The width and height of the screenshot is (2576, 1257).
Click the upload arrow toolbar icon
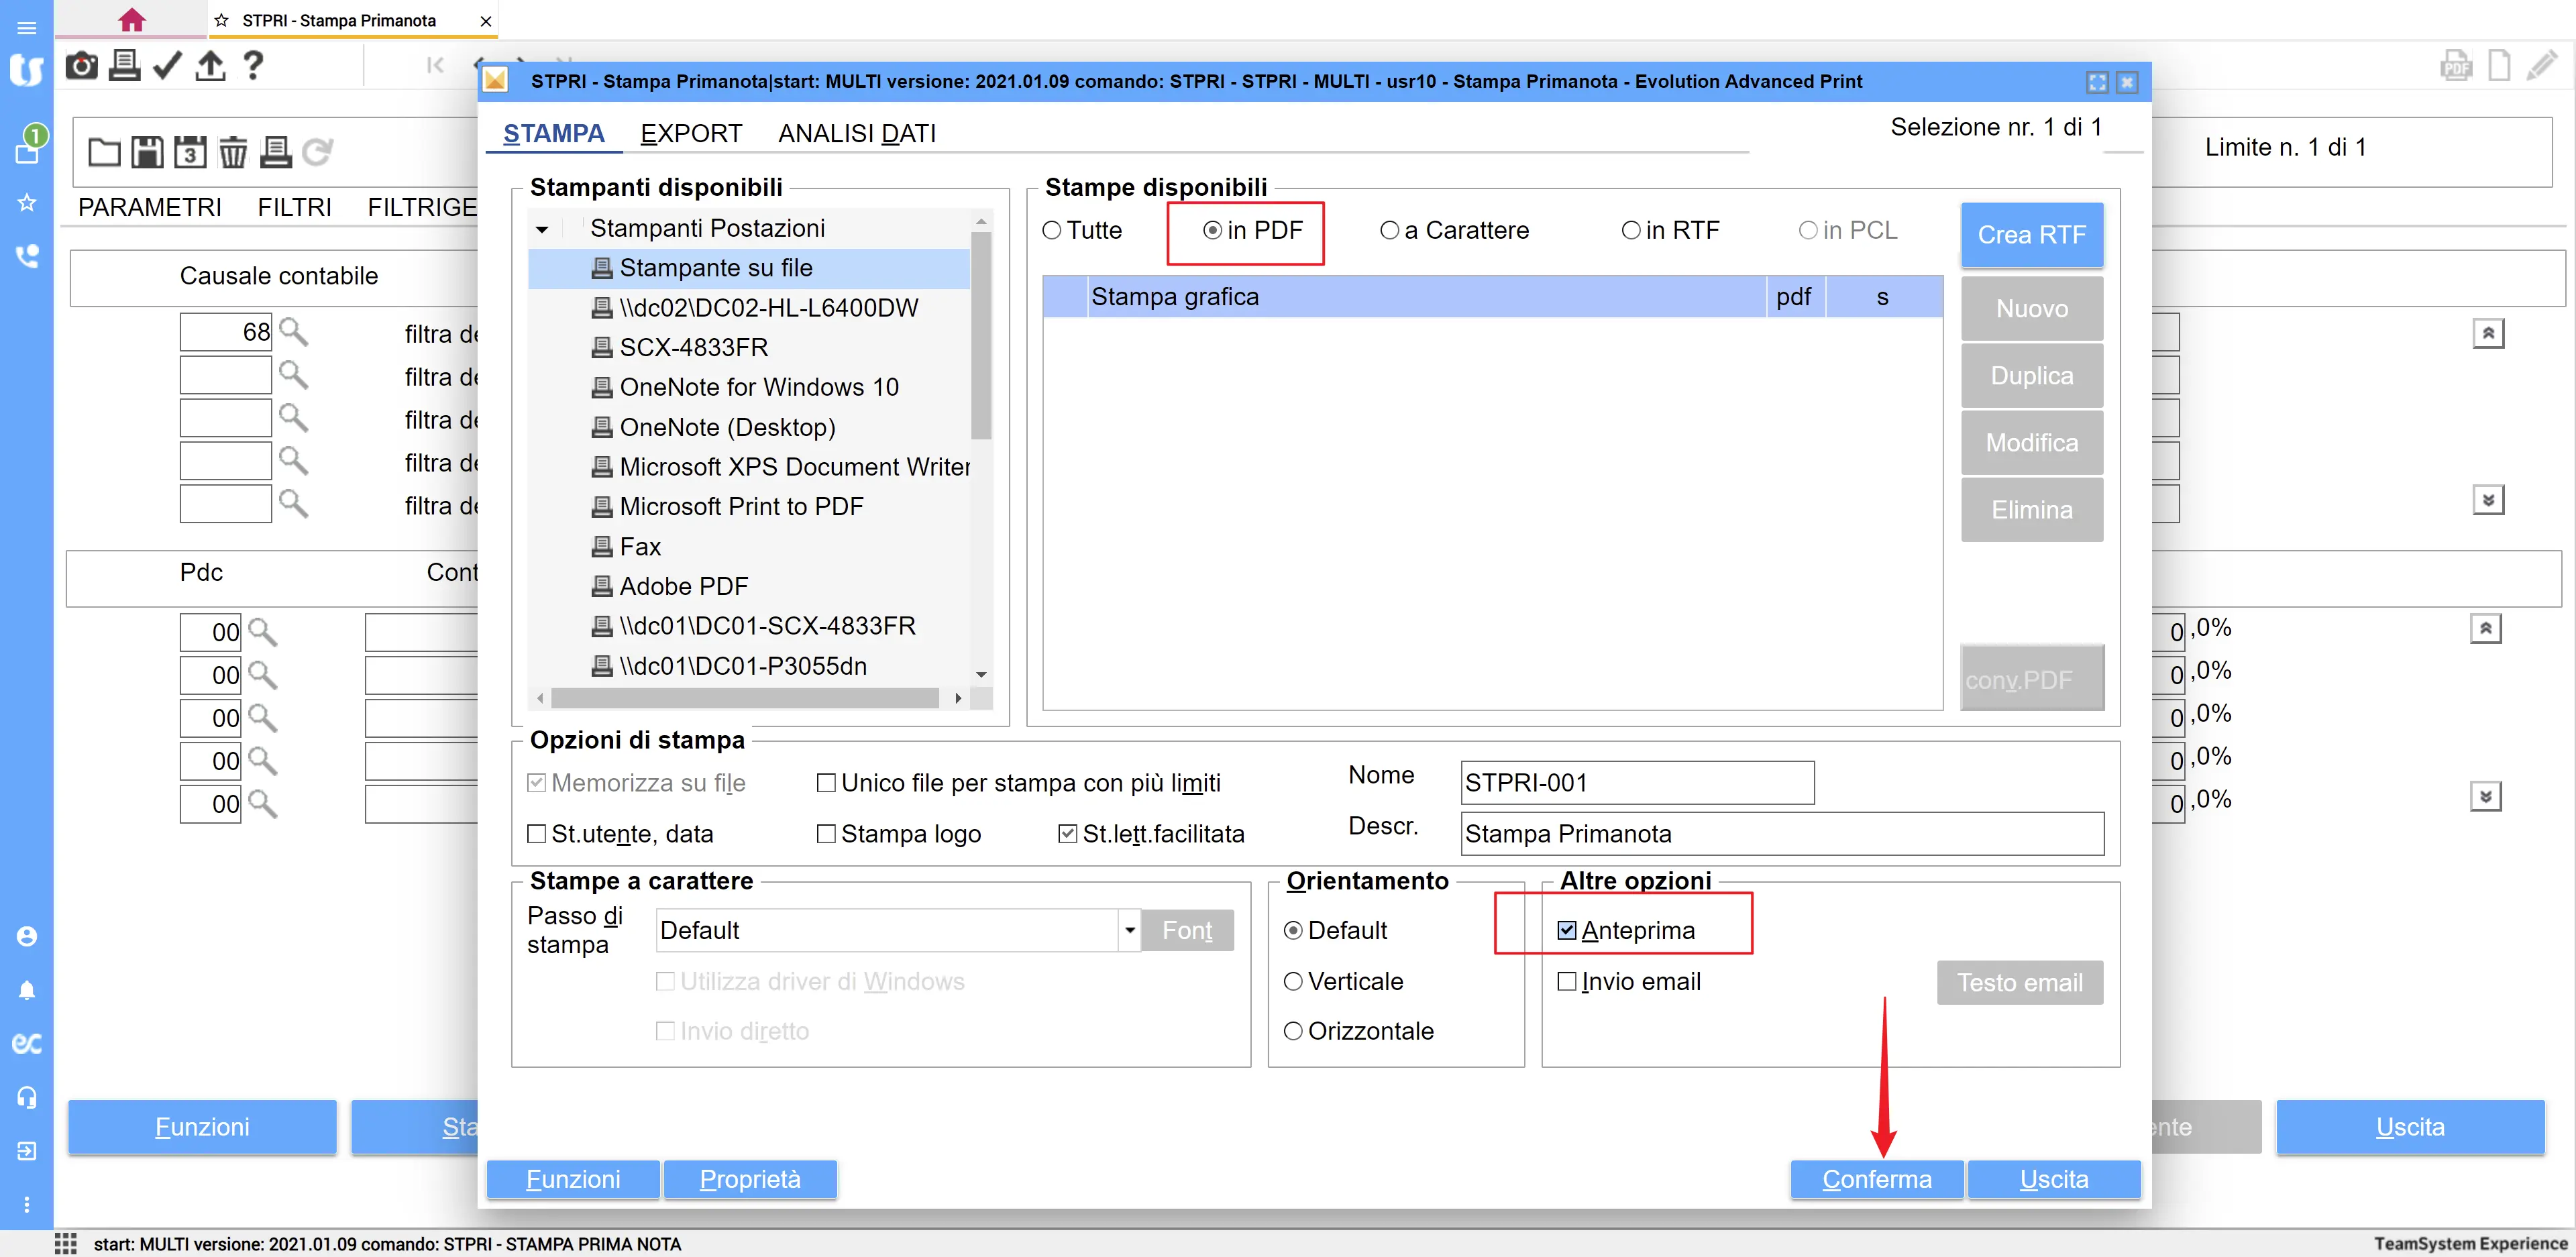[210, 66]
